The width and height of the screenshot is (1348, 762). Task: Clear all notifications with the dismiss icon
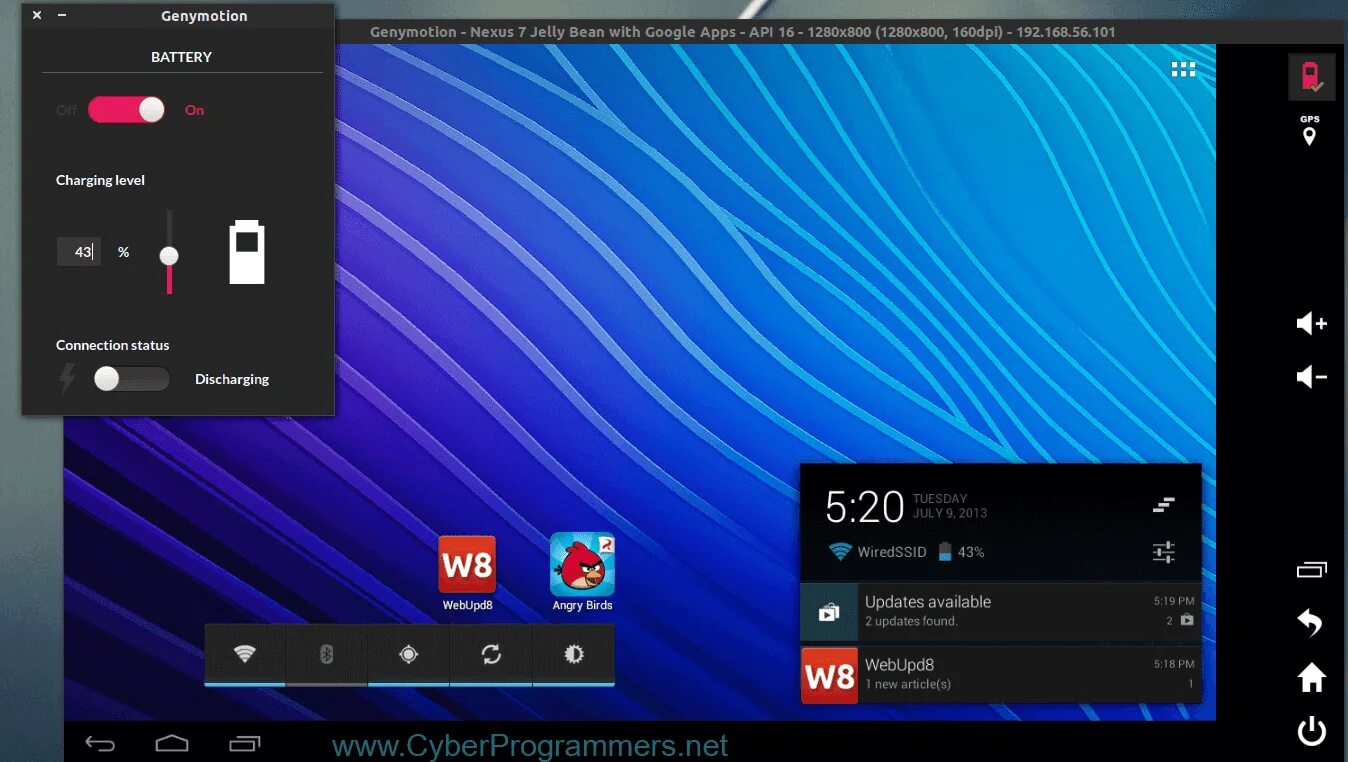click(1163, 505)
